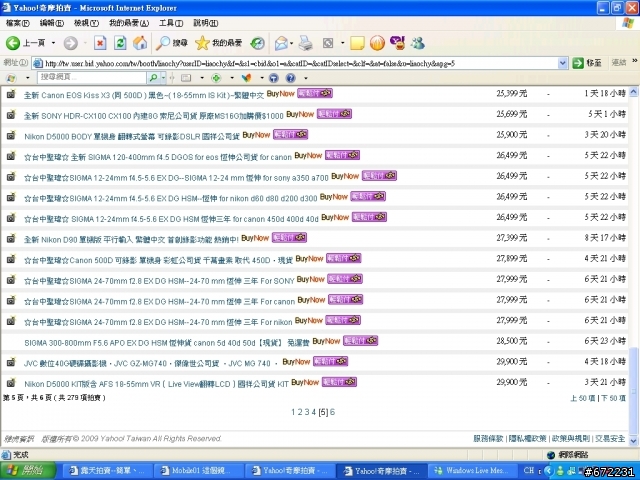
Task: Click the URL address field
Action: (x=300, y=63)
